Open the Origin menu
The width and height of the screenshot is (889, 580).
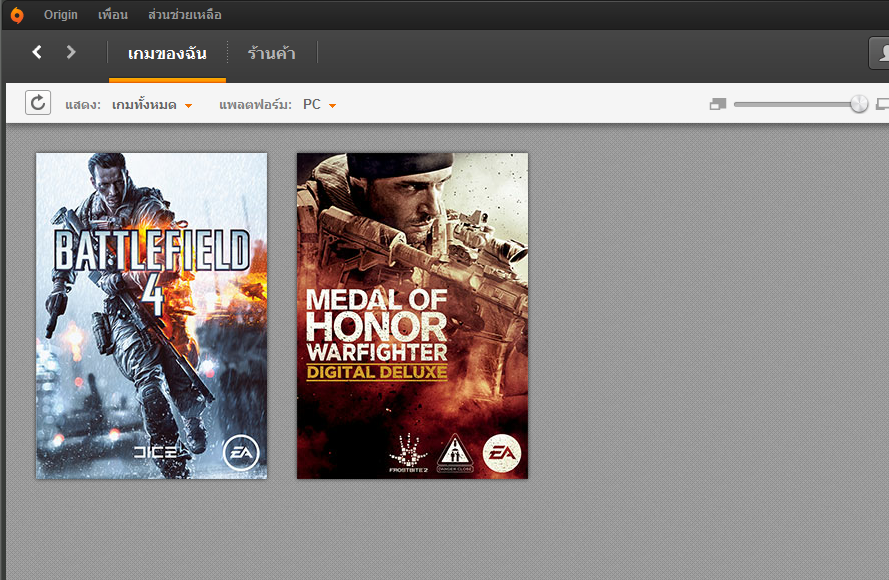point(61,15)
